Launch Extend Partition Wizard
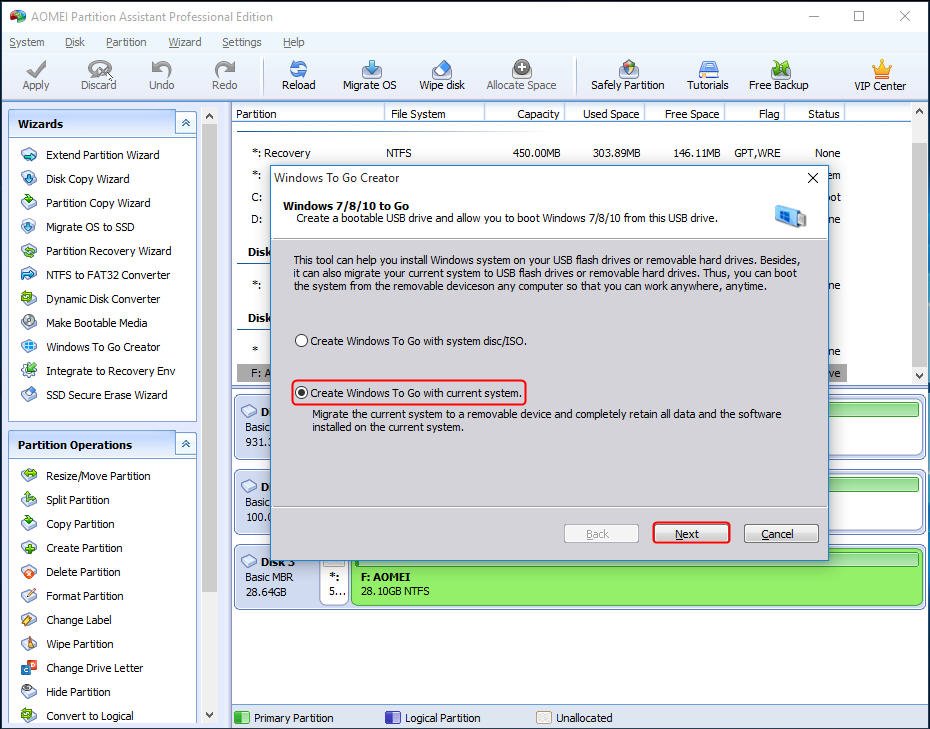 [x=103, y=155]
